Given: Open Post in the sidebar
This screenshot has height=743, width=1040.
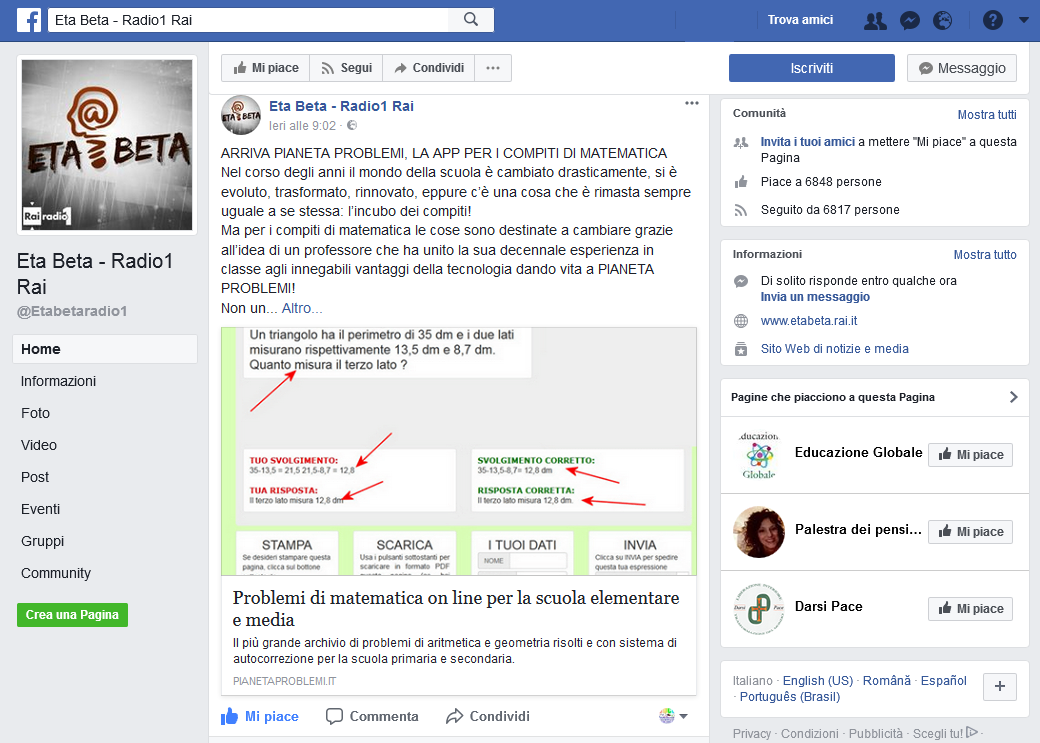Looking at the screenshot, I should coord(34,477).
